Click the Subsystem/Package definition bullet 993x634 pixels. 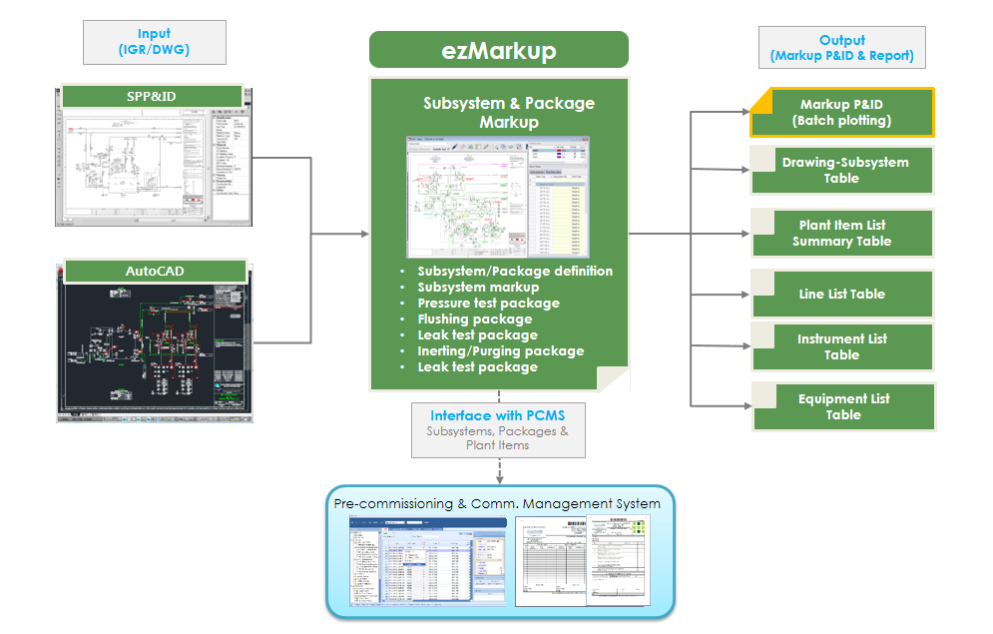515,271
